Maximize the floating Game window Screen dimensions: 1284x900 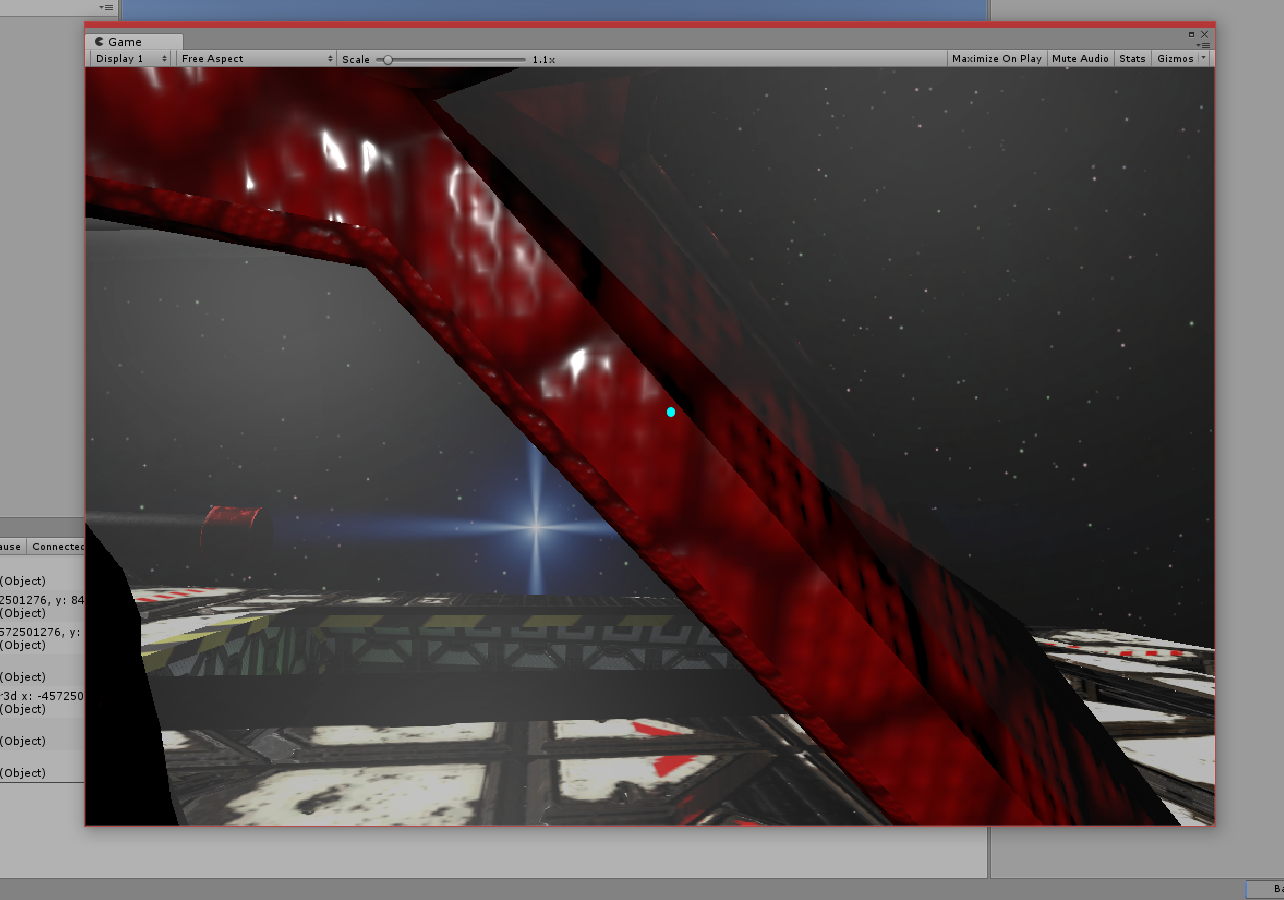pyautogui.click(x=1192, y=34)
